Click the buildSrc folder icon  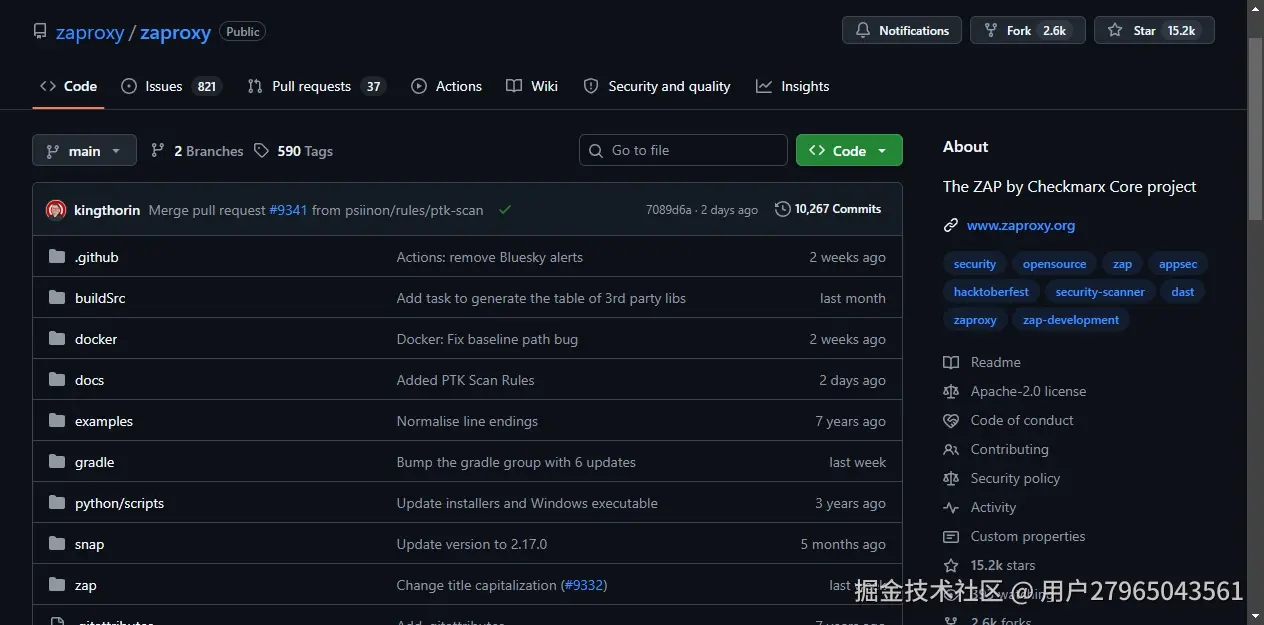(57, 298)
